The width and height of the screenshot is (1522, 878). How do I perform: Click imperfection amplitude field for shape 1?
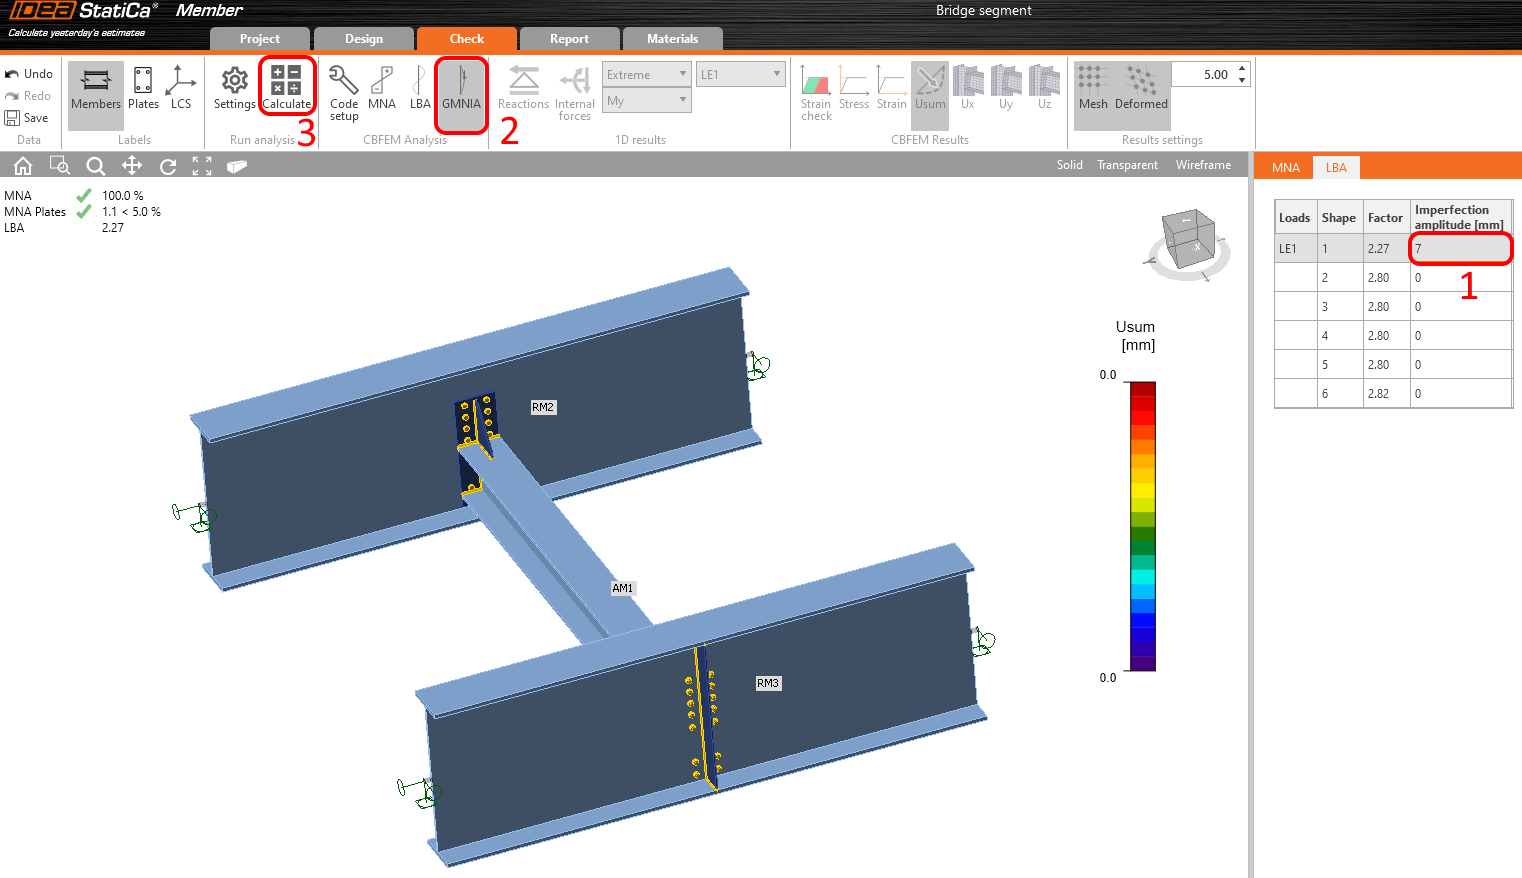pyautogui.click(x=1459, y=249)
